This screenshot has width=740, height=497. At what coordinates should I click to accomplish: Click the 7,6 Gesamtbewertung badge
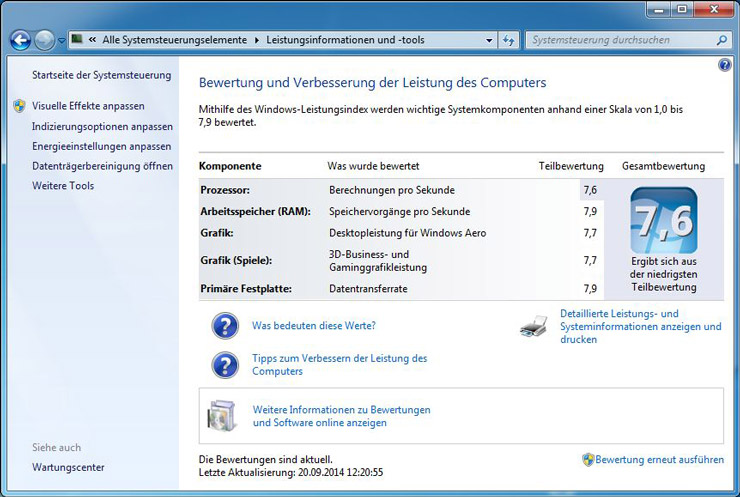point(664,220)
